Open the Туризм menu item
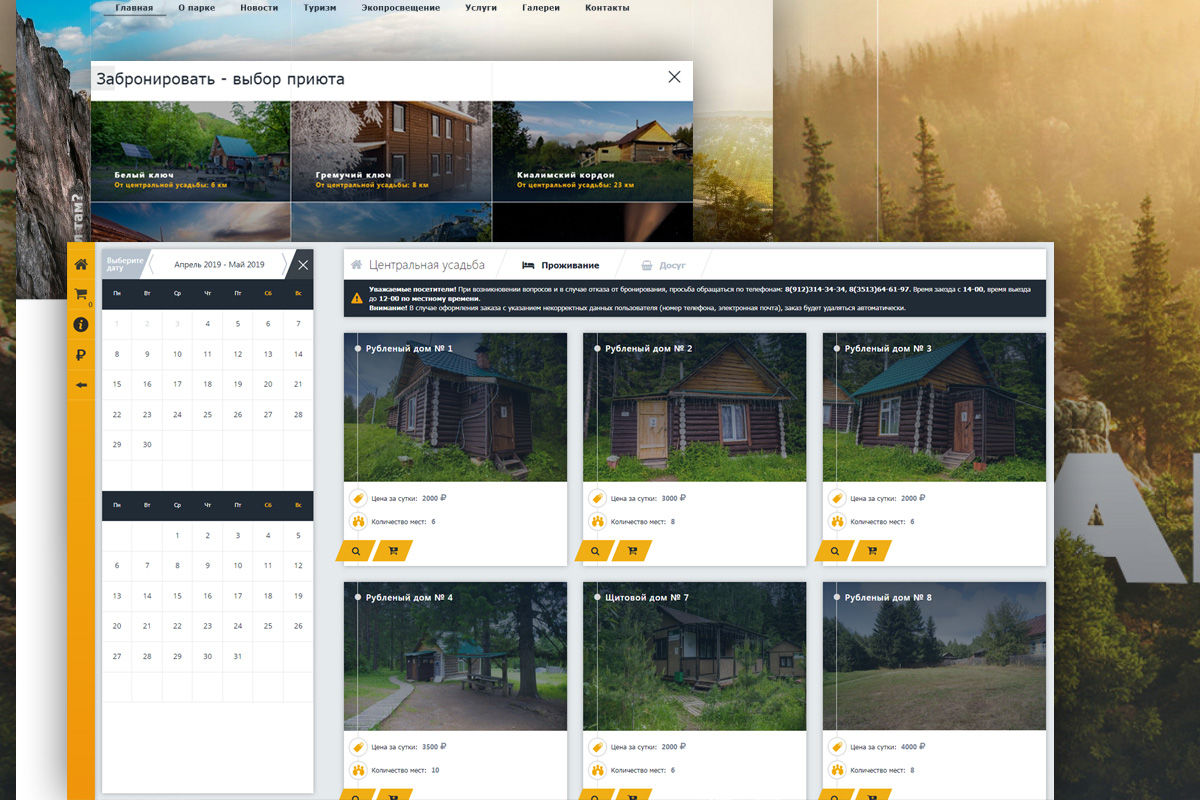 [319, 8]
